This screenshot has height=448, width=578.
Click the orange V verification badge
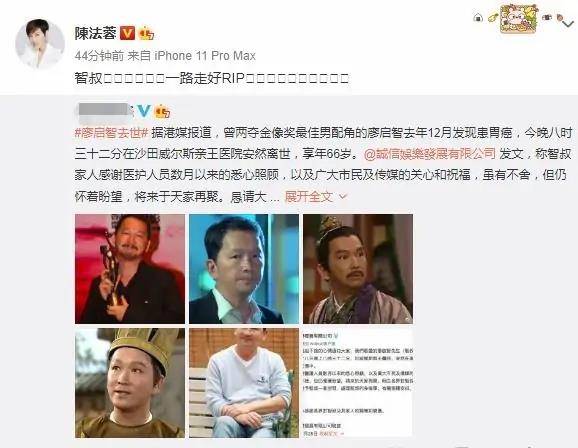pyautogui.click(x=128, y=33)
